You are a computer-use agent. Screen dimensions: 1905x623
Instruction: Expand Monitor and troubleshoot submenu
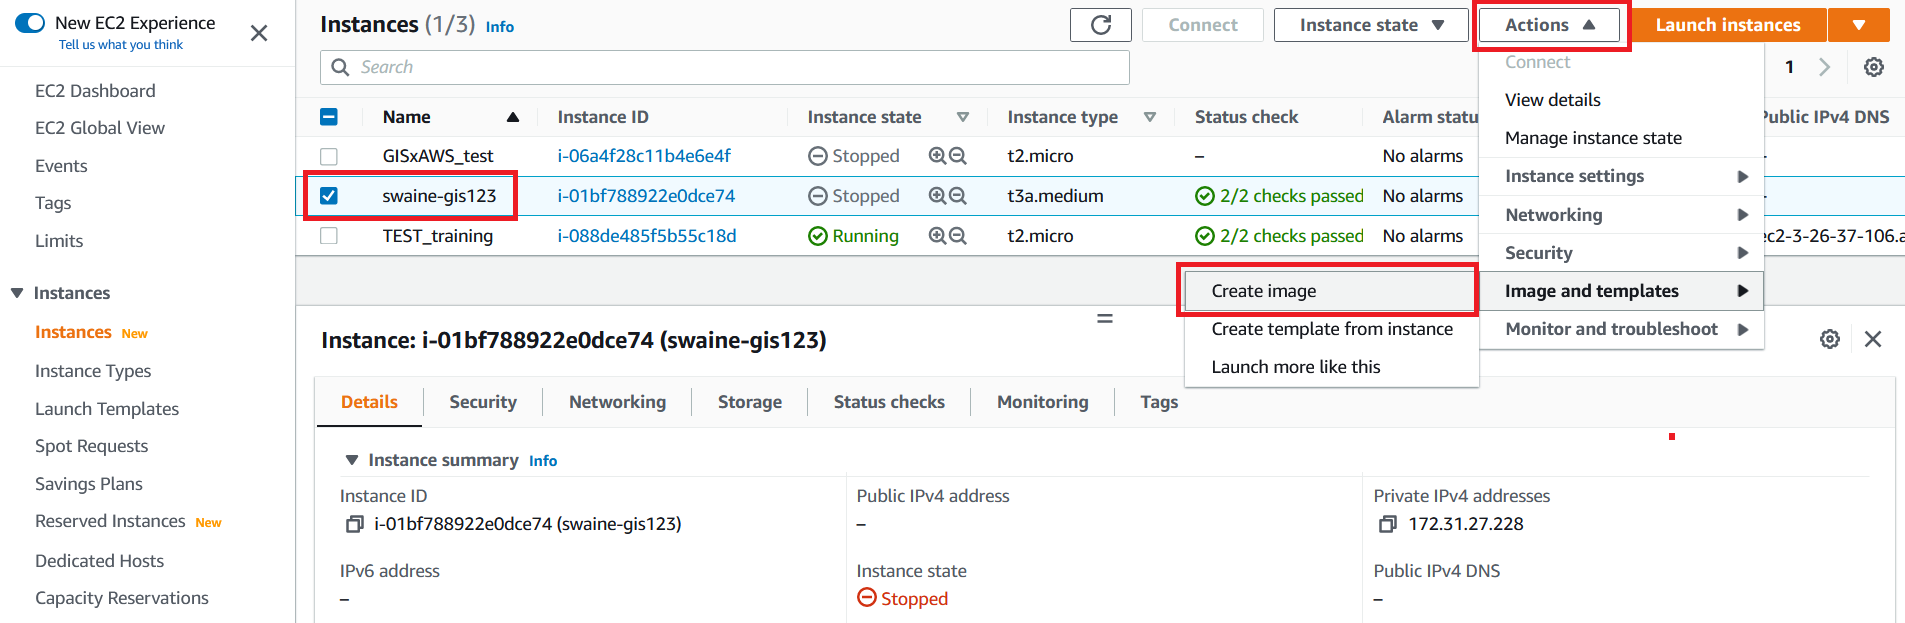click(x=1621, y=329)
